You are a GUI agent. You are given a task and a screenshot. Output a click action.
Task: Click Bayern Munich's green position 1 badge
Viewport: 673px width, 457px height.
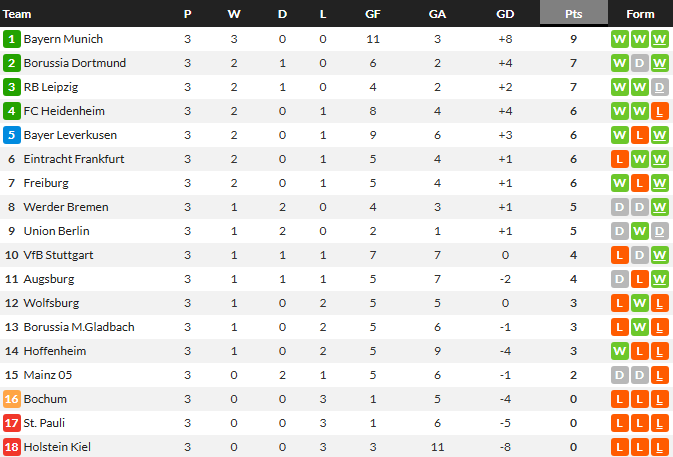[x=12, y=39]
